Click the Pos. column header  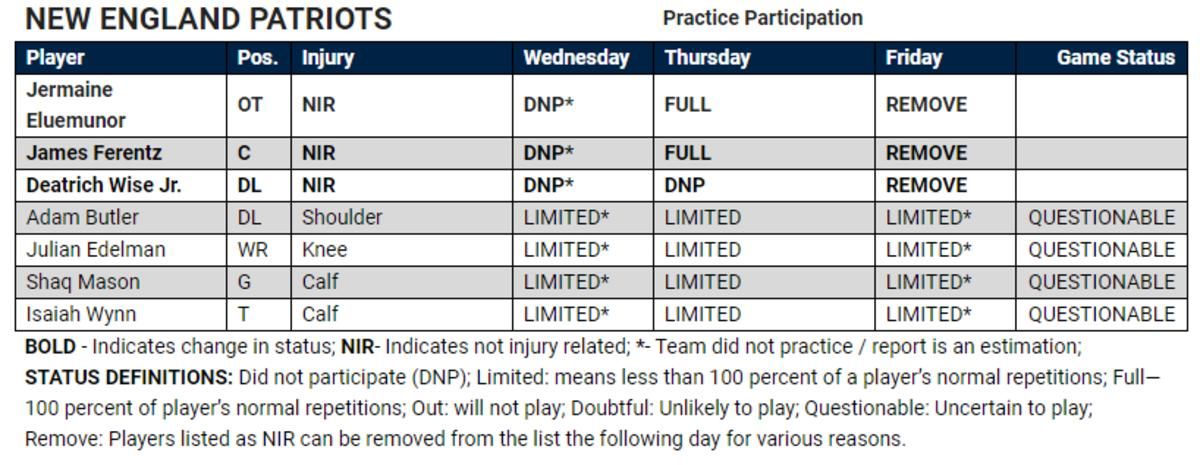pos(257,58)
